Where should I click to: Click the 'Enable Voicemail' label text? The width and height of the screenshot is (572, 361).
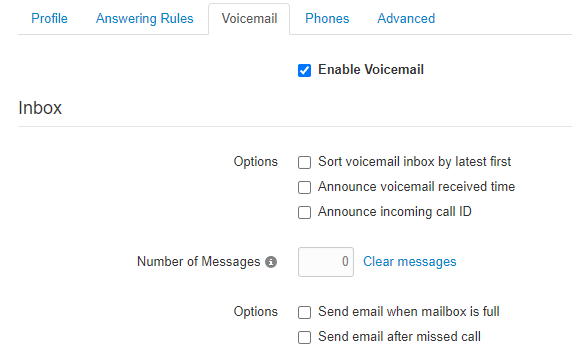(x=371, y=70)
